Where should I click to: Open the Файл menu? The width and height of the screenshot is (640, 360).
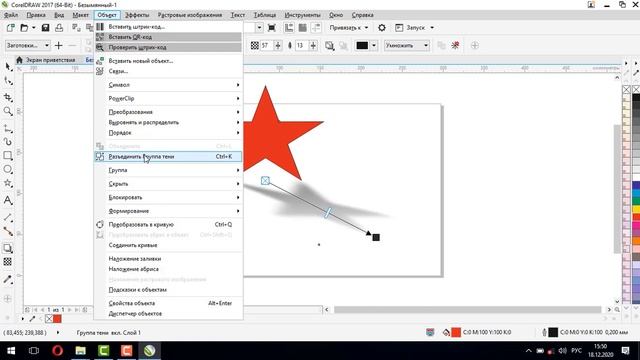(11, 15)
